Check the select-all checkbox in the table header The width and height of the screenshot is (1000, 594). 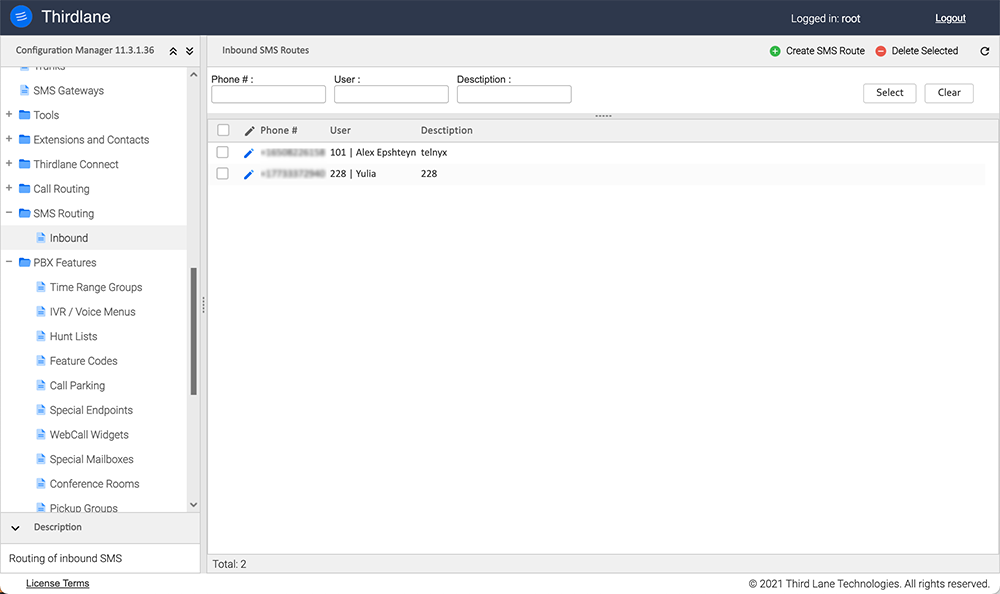coord(223,130)
